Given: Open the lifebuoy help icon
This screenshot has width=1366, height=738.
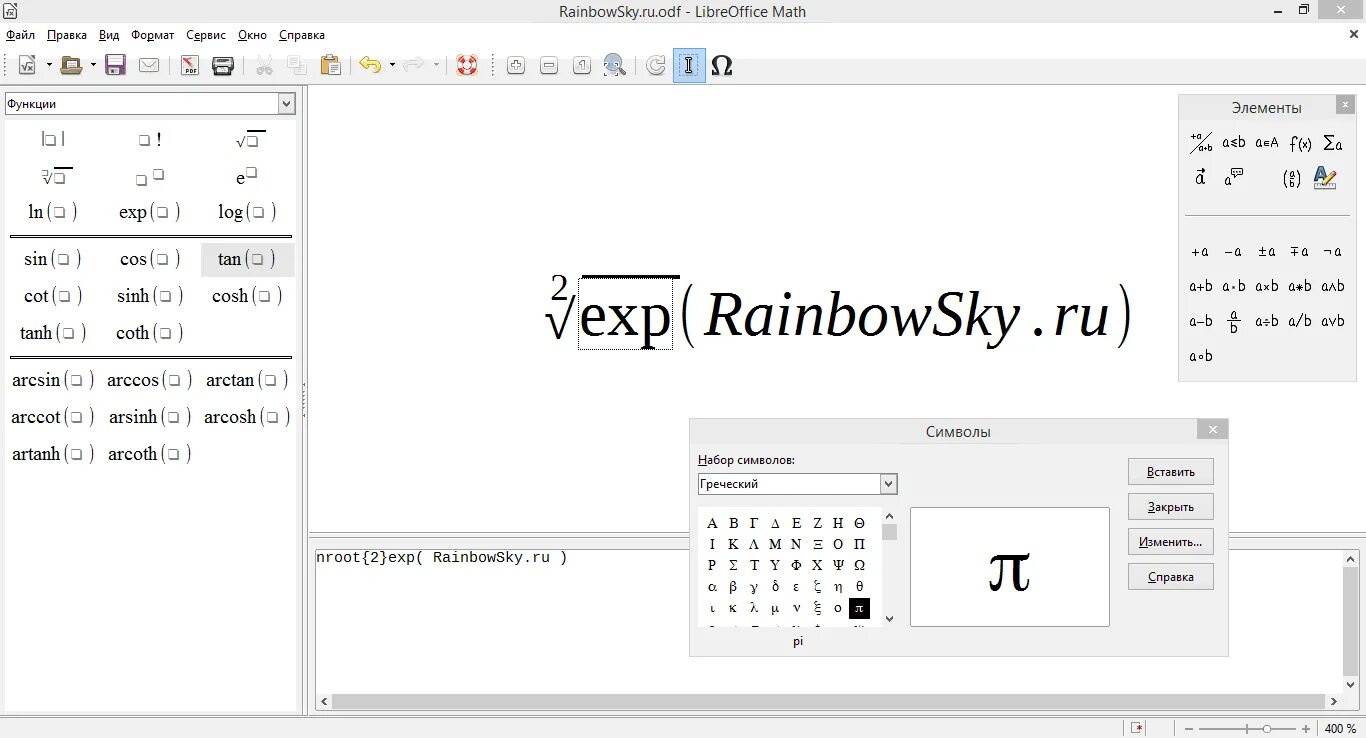Looking at the screenshot, I should tap(466, 66).
